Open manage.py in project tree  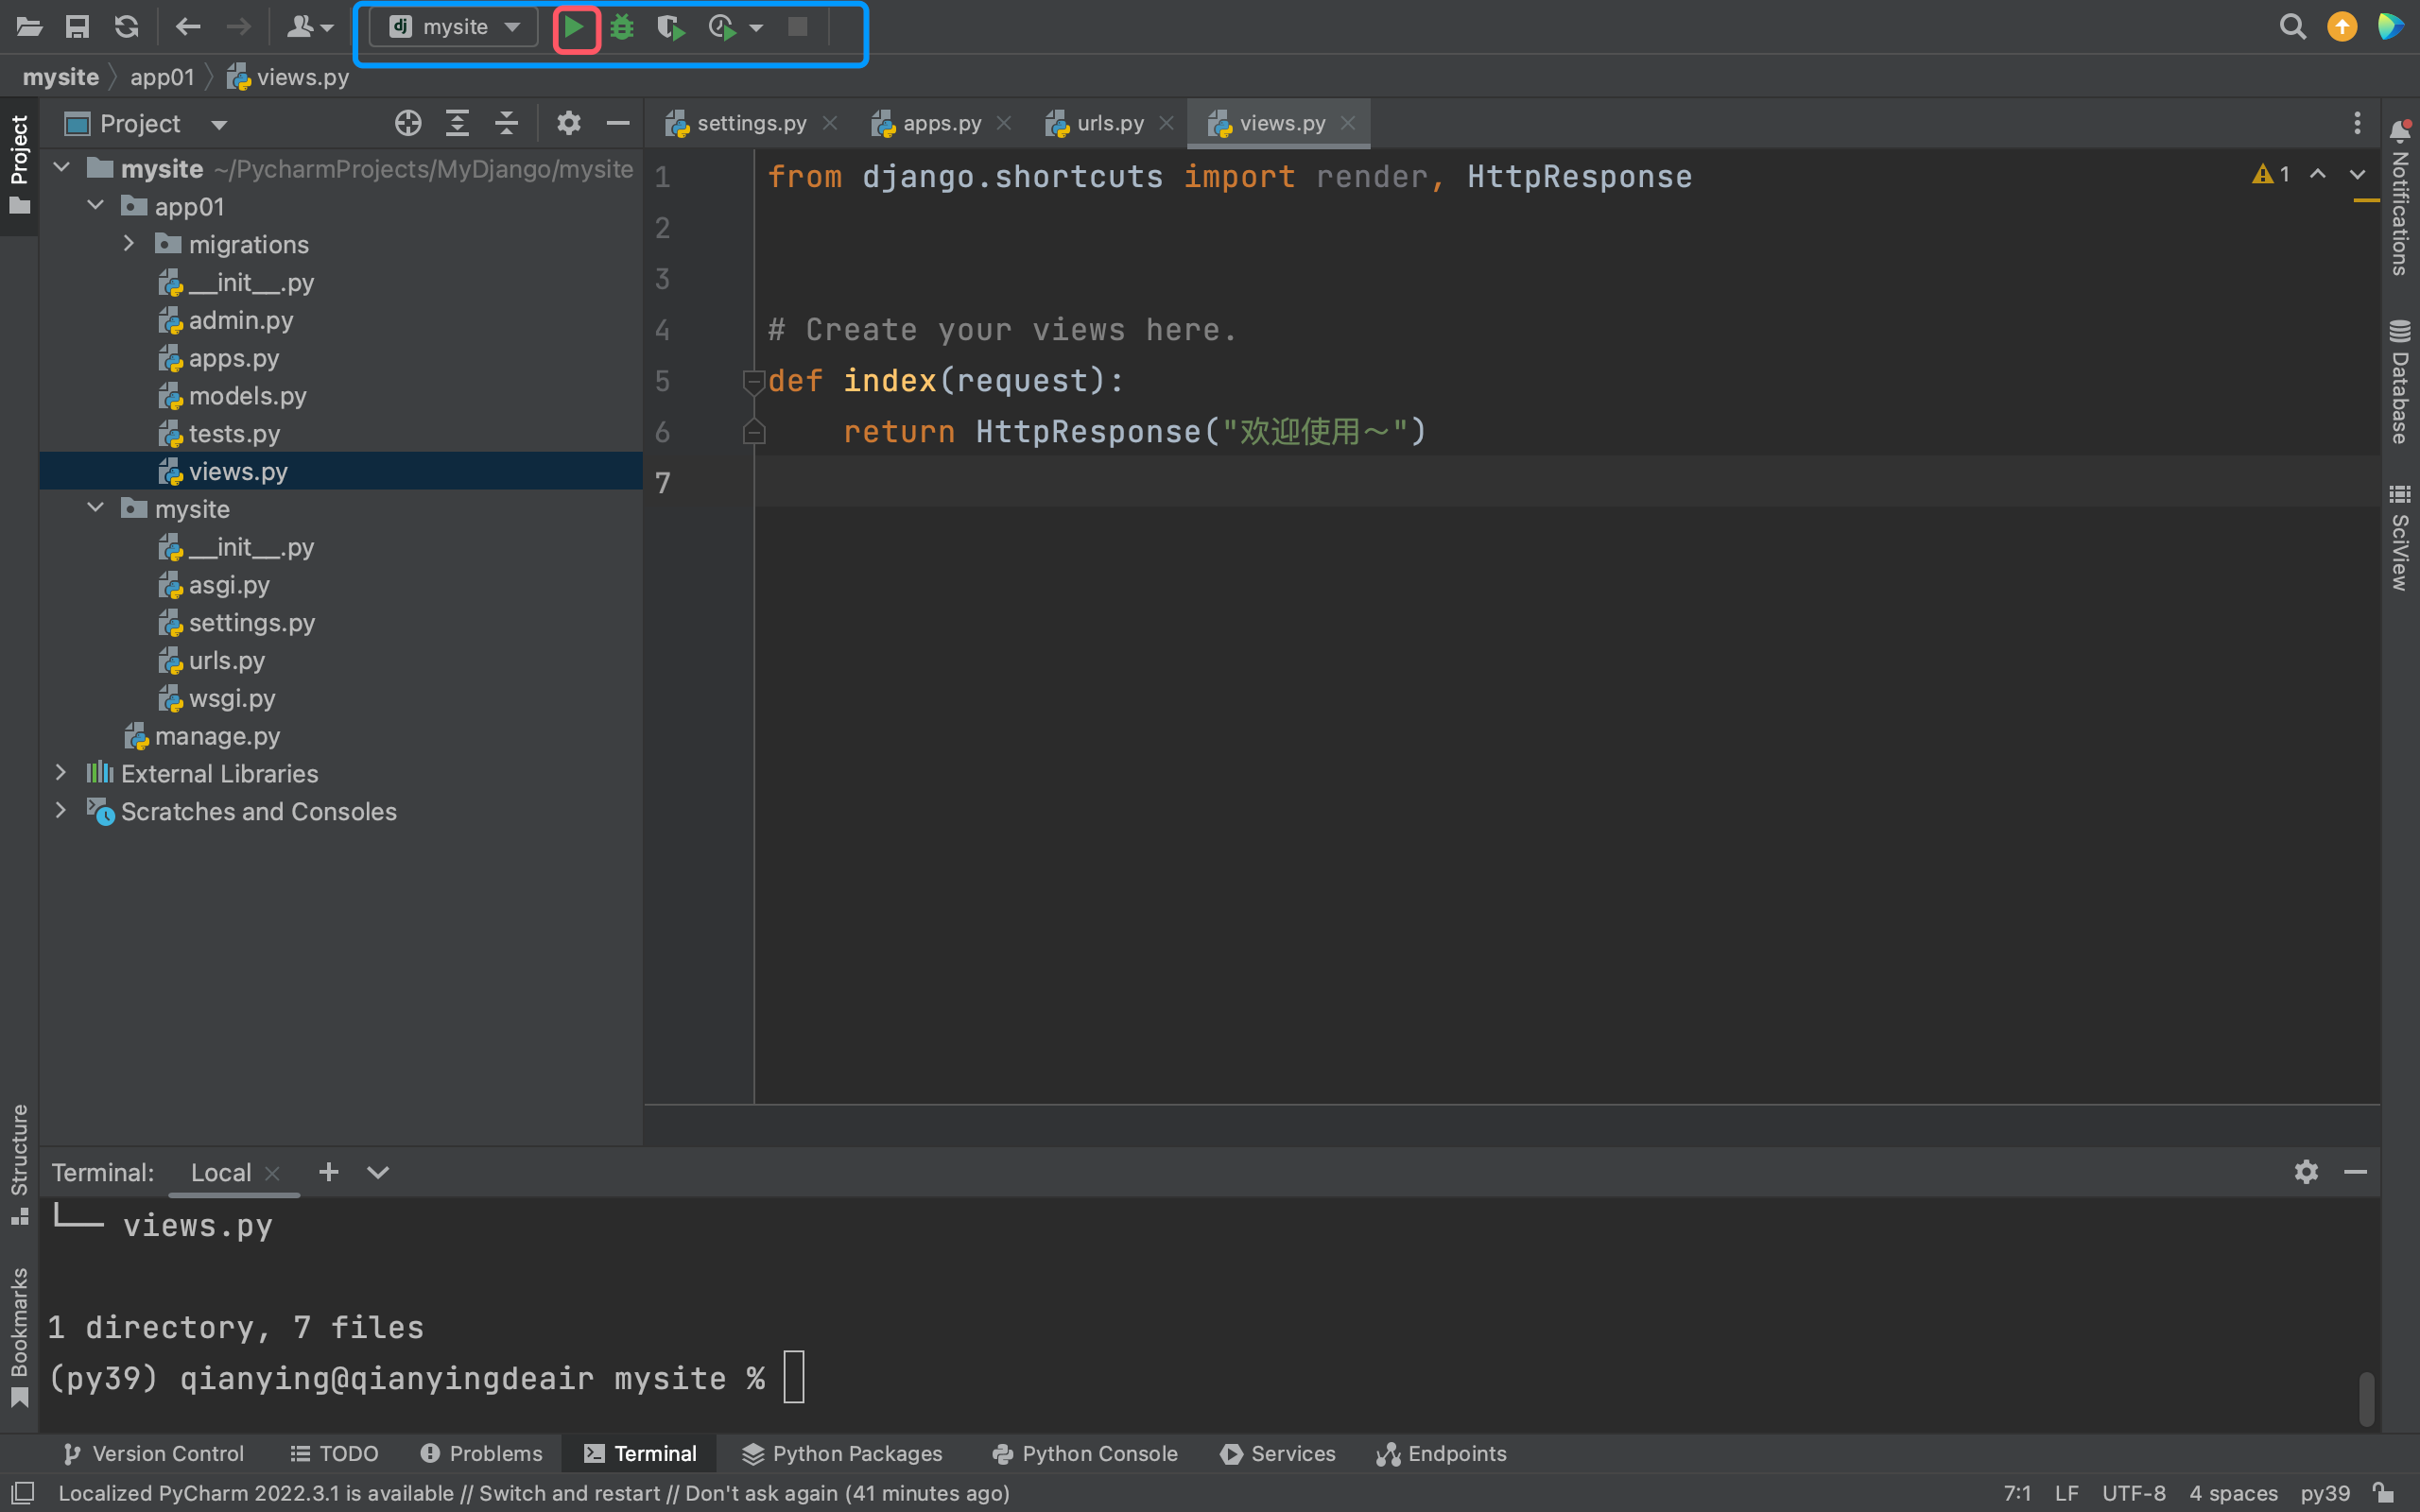click(217, 736)
